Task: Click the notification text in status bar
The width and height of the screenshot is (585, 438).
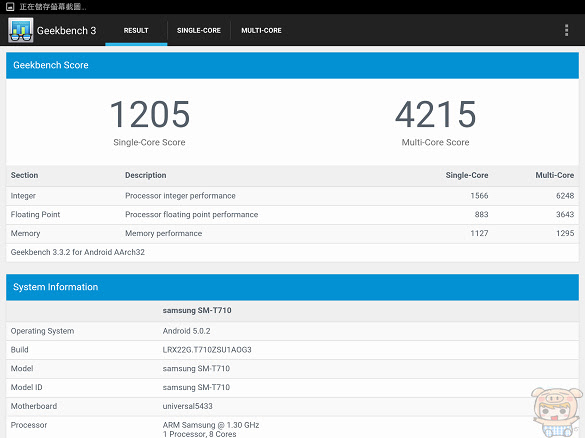Action: pos(53,7)
